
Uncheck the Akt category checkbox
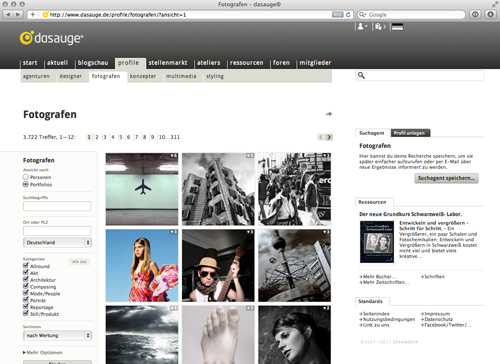26,272
